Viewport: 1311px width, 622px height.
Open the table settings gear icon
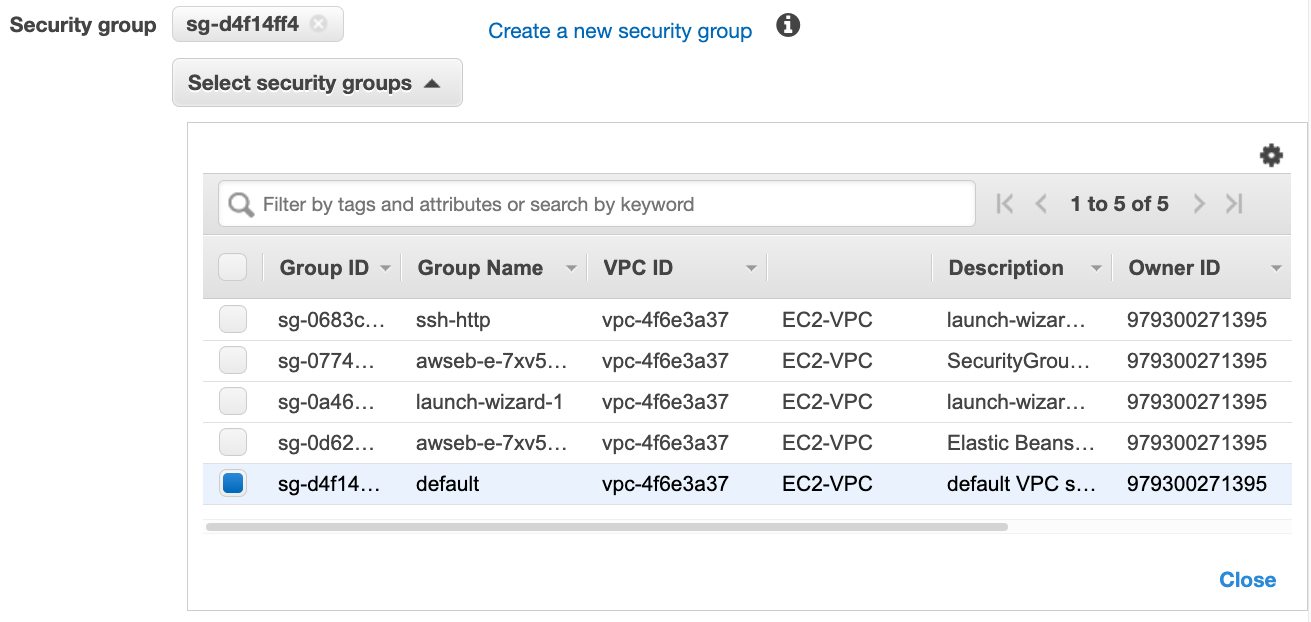1271,155
